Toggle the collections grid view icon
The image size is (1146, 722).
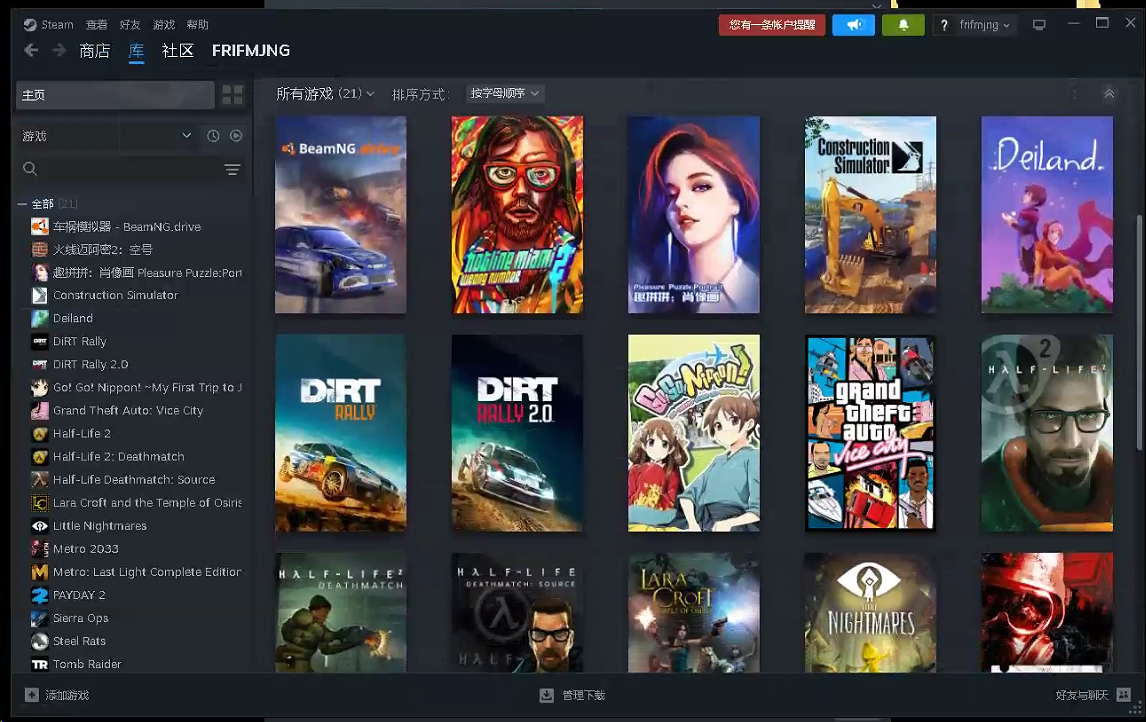[x=232, y=95]
